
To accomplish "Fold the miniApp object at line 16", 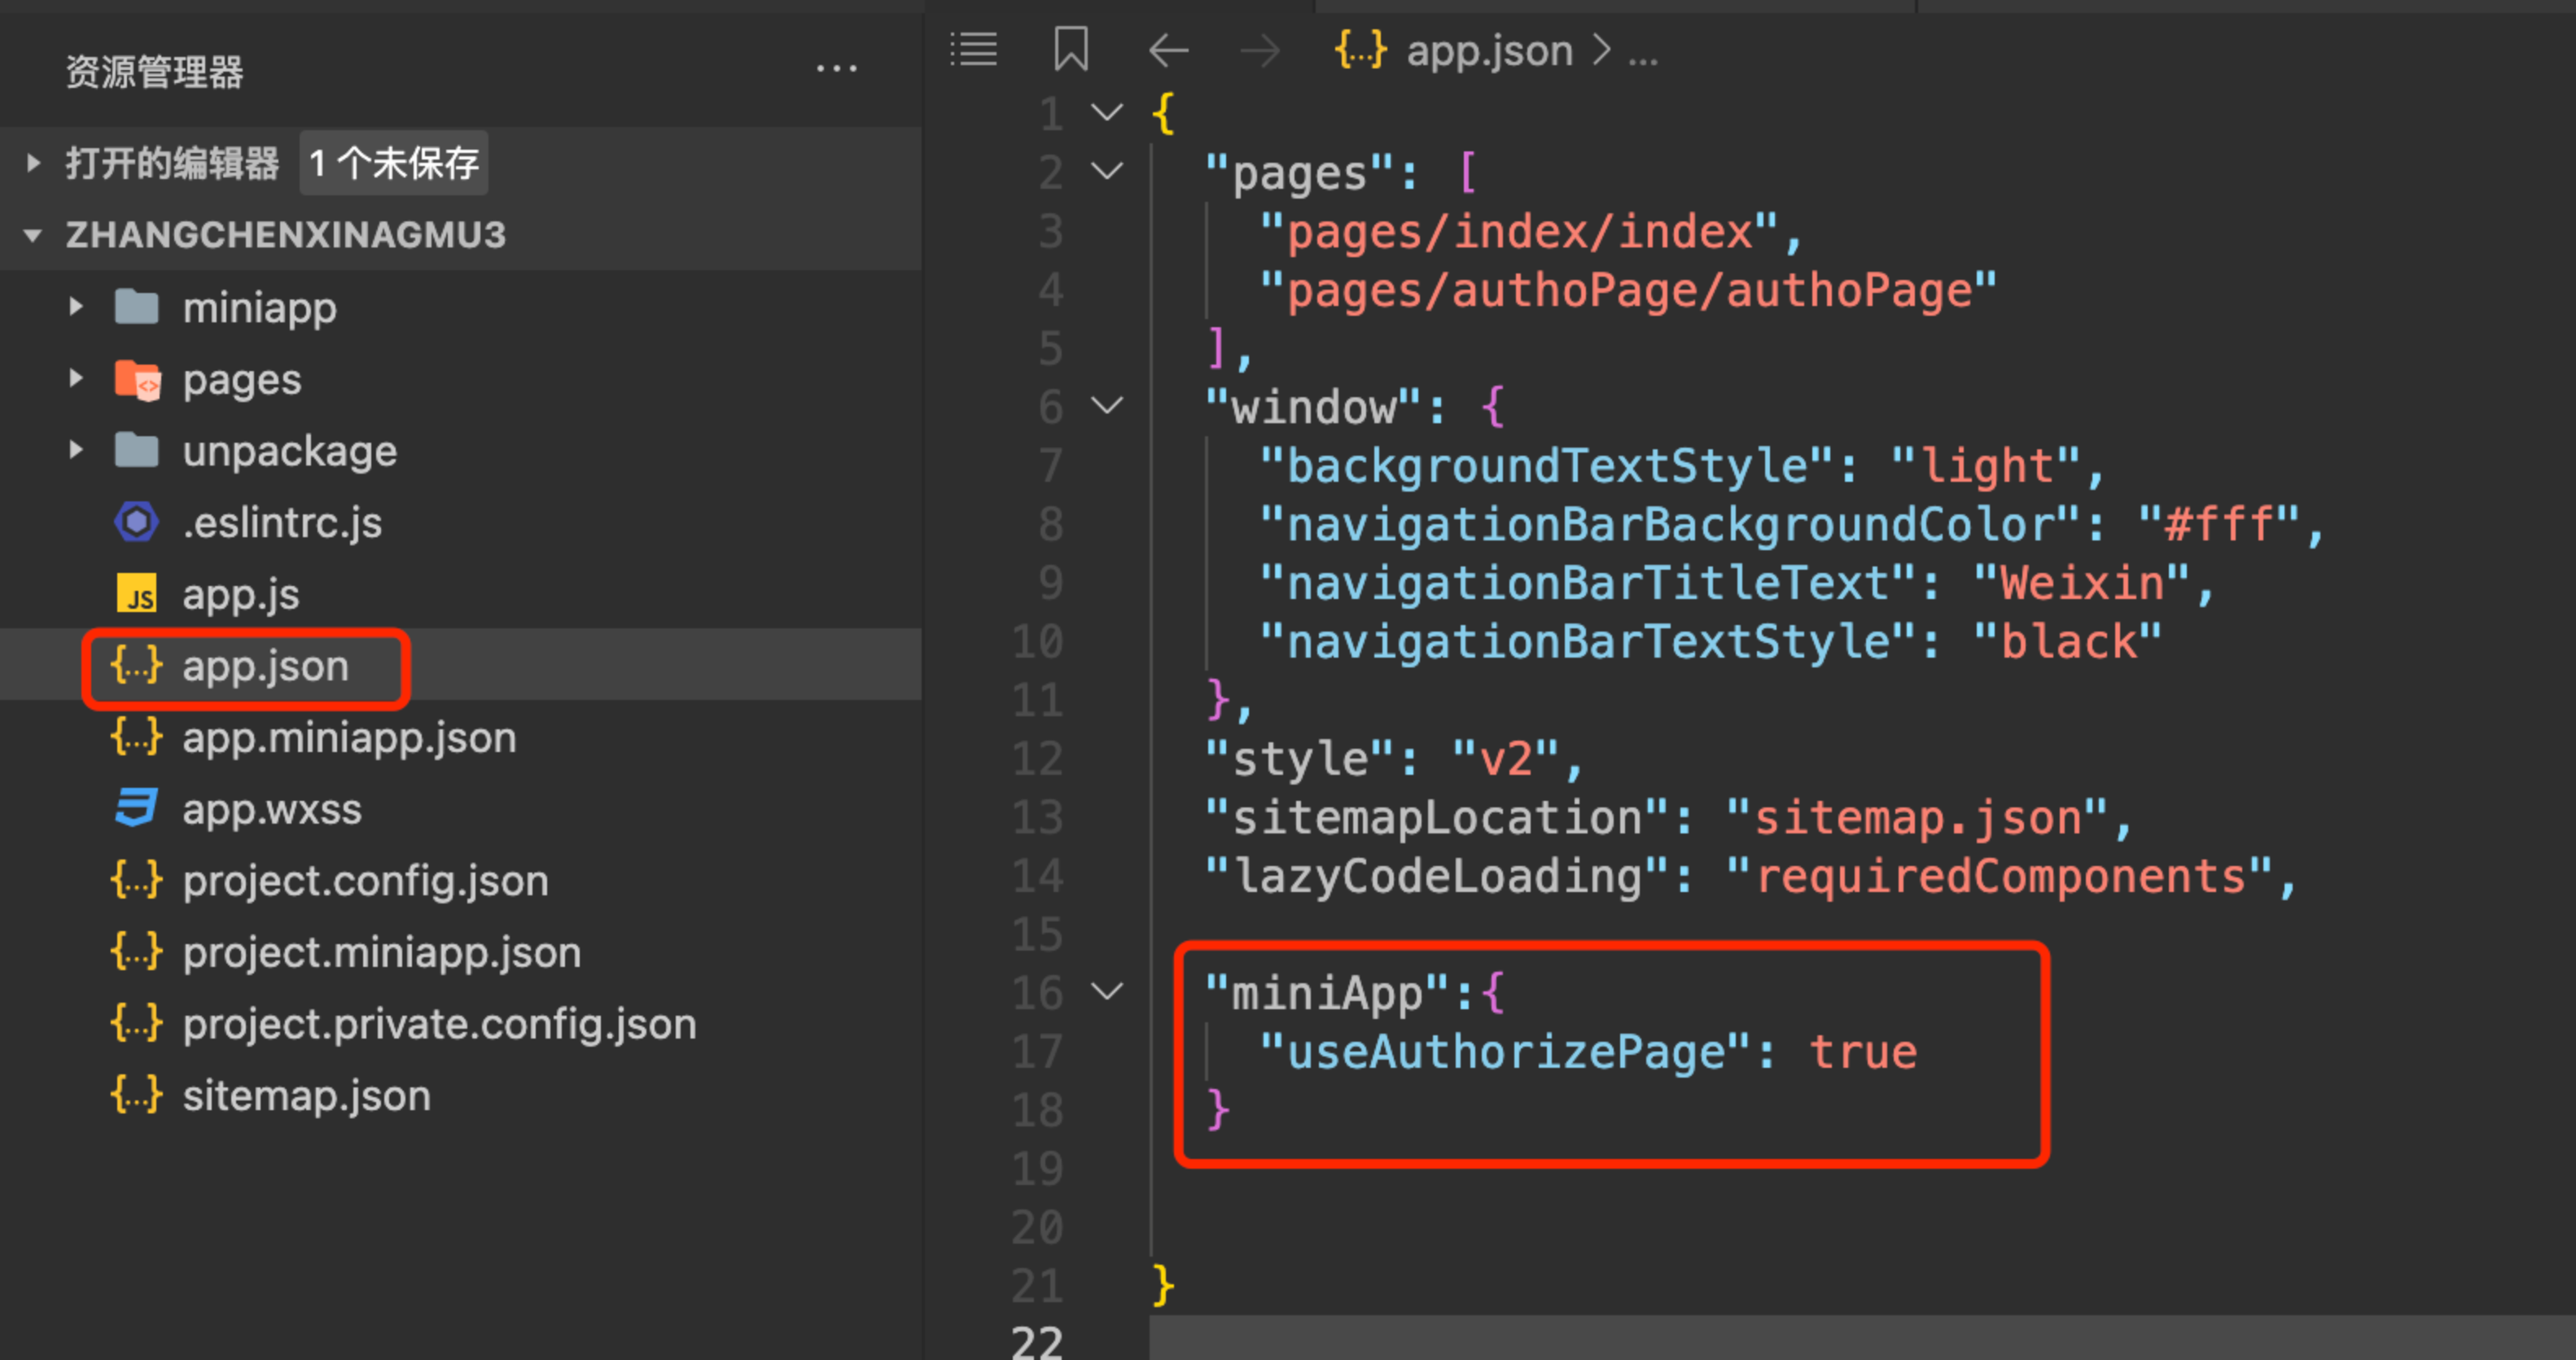I will pyautogui.click(x=1107, y=991).
